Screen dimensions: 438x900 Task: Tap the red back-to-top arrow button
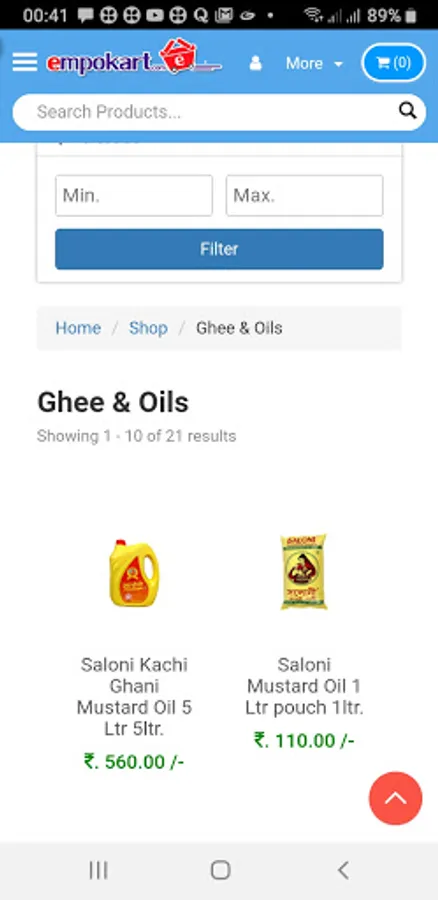coord(396,798)
